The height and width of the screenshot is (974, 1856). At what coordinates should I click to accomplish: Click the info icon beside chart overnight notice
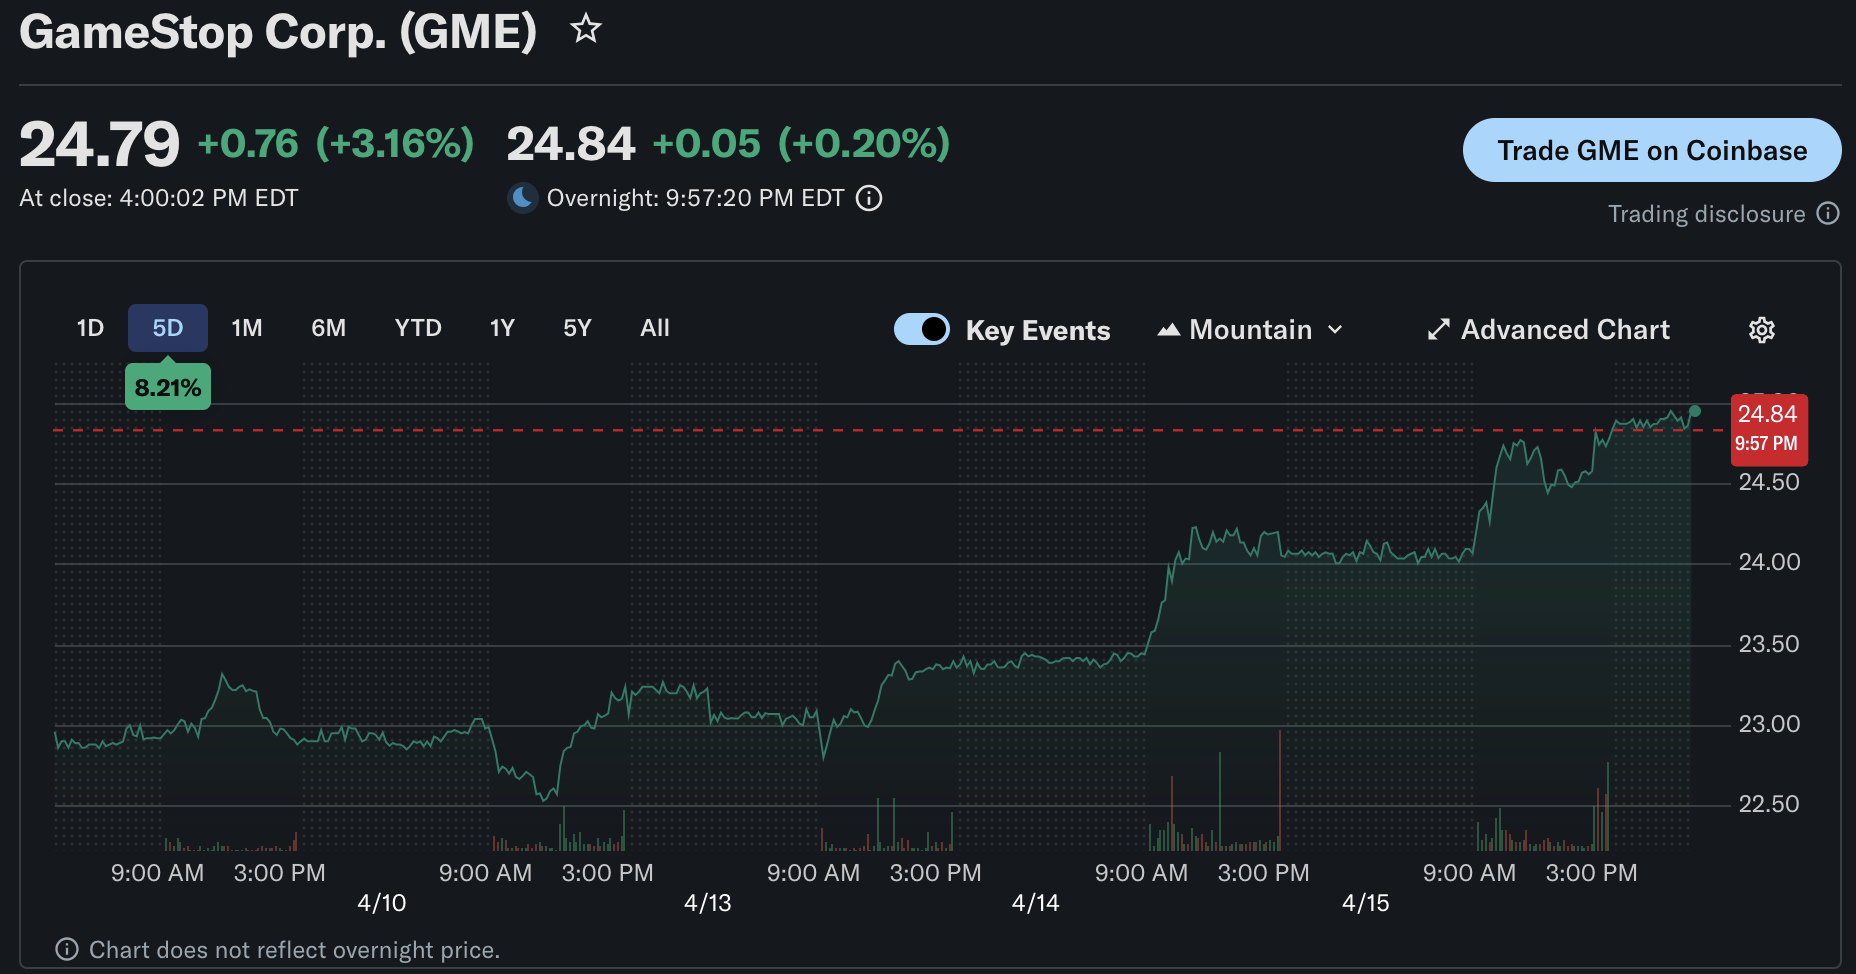67,949
